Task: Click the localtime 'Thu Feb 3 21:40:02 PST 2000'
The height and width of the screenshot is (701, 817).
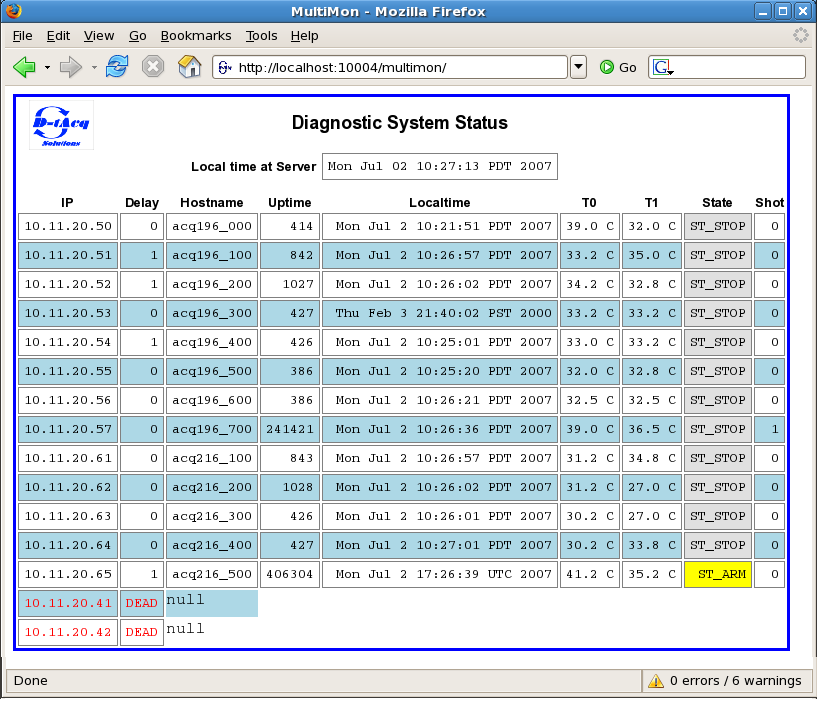Action: pos(440,313)
